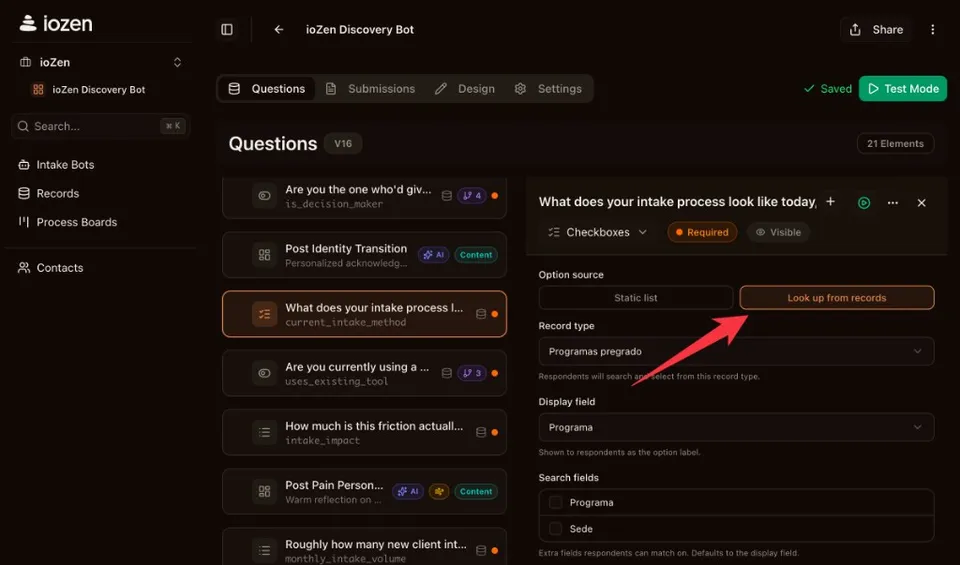Focus the Search field

pos(100,126)
